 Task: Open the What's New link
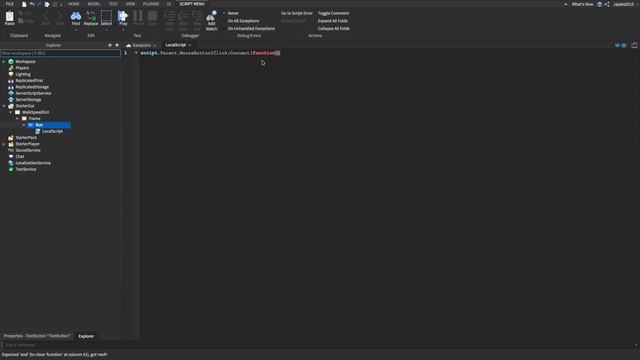click(x=582, y=4)
